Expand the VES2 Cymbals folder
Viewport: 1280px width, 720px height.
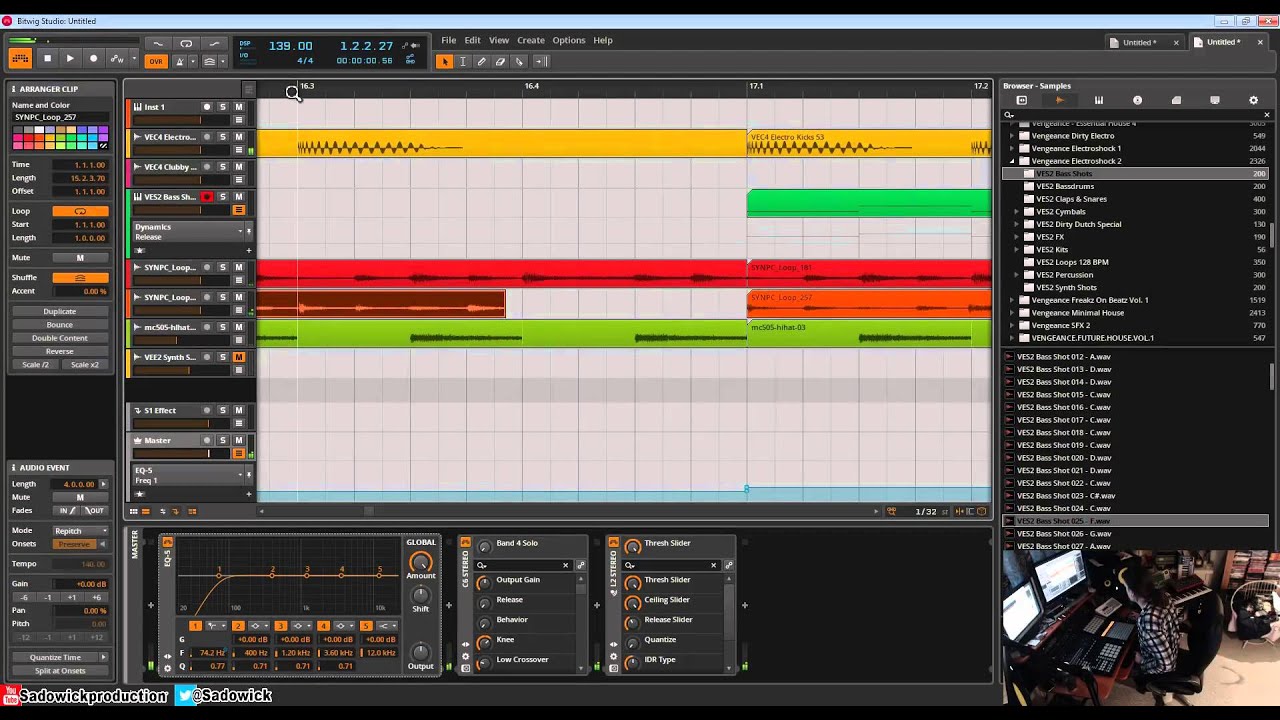[x=1017, y=212]
